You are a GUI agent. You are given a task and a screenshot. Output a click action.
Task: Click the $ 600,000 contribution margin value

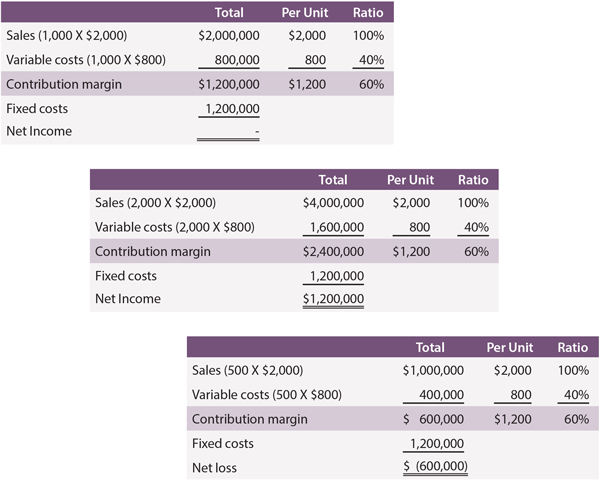pyautogui.click(x=433, y=419)
